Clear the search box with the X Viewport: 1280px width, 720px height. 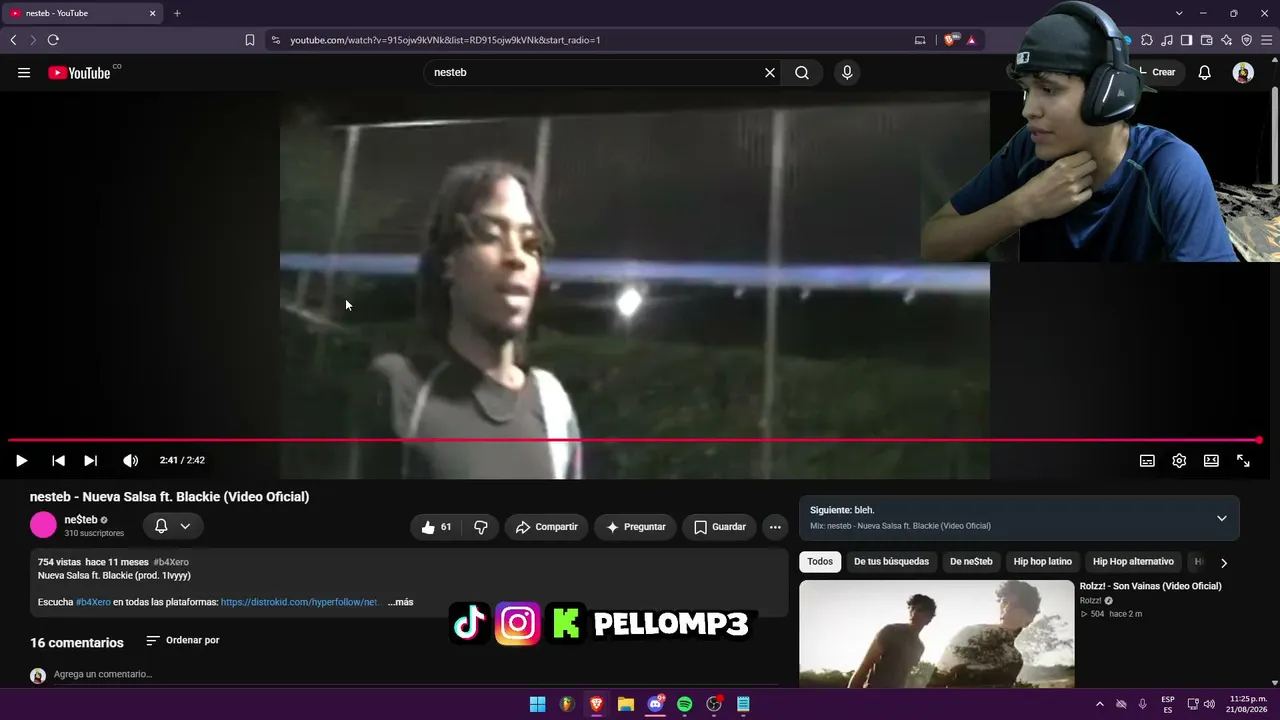click(x=770, y=72)
